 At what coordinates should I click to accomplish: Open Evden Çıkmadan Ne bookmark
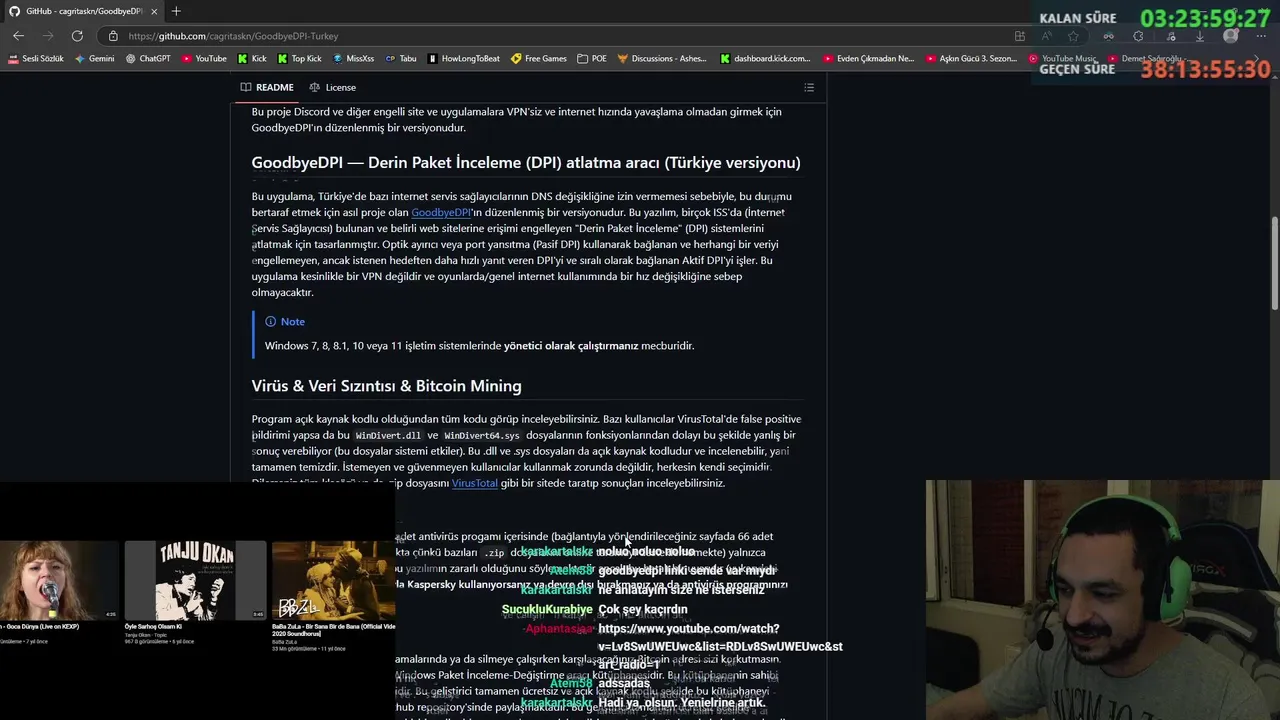point(869,58)
